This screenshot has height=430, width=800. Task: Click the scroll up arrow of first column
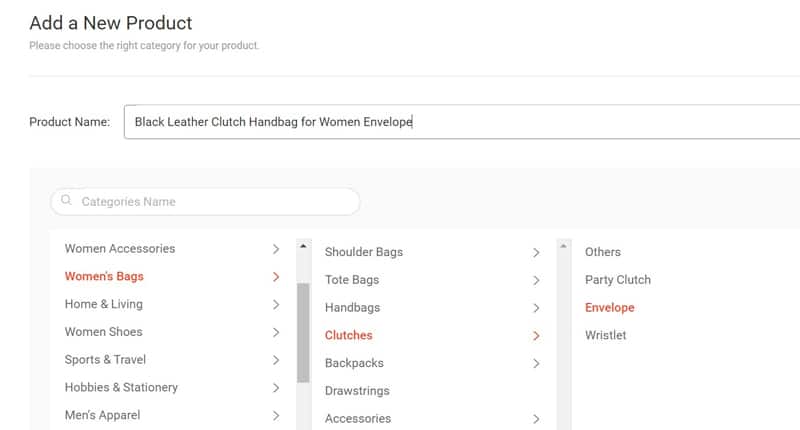(303, 246)
